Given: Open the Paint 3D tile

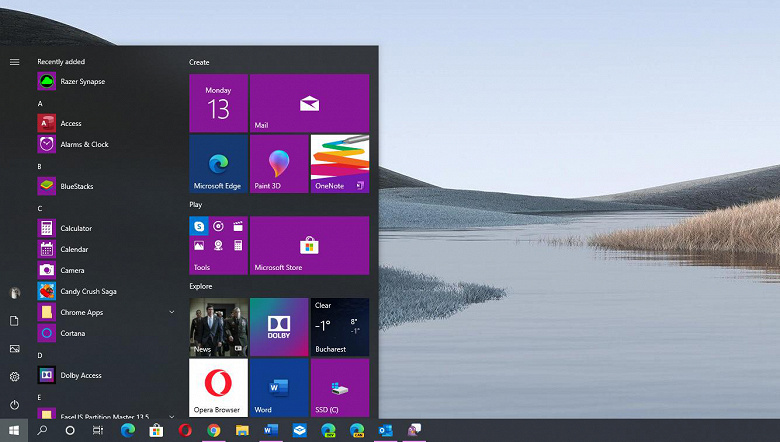Looking at the screenshot, I should click(x=279, y=164).
